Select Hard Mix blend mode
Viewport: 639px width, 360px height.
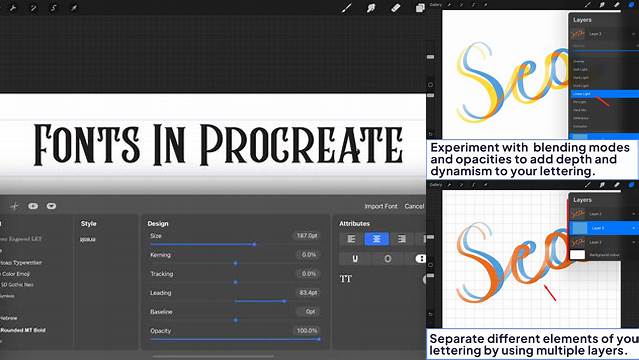click(x=580, y=110)
